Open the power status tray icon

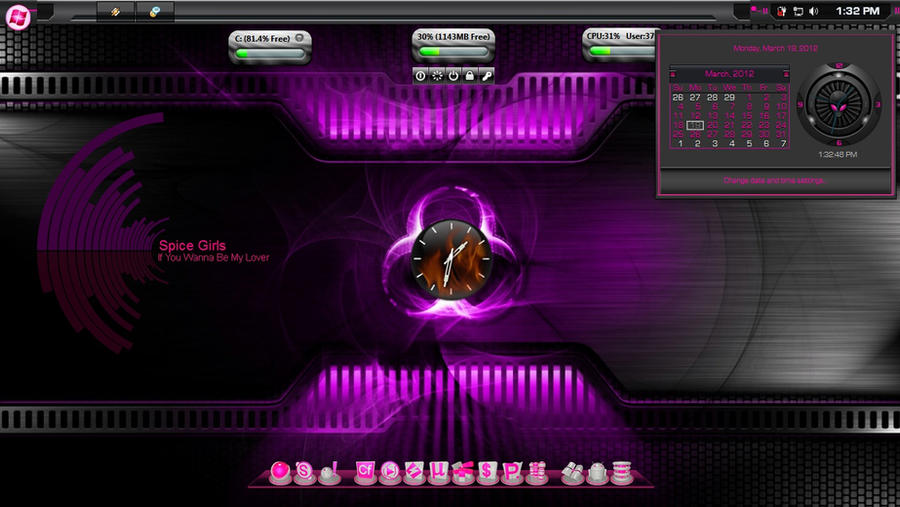tap(781, 11)
